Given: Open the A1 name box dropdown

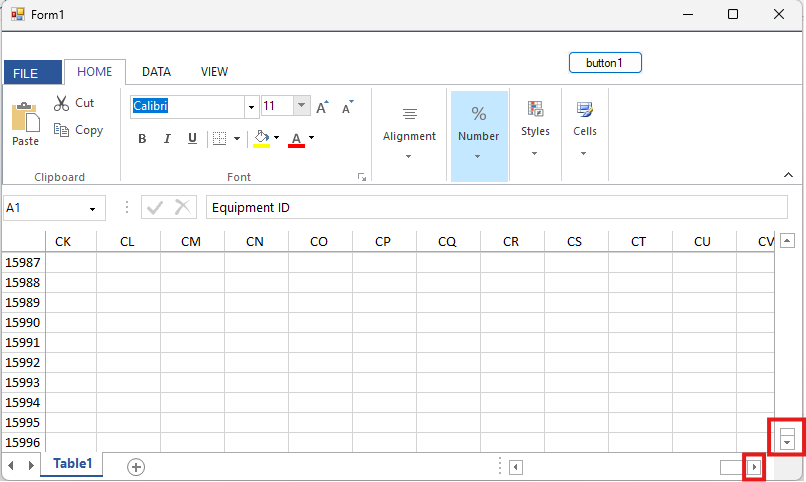Looking at the screenshot, I should tap(93, 209).
